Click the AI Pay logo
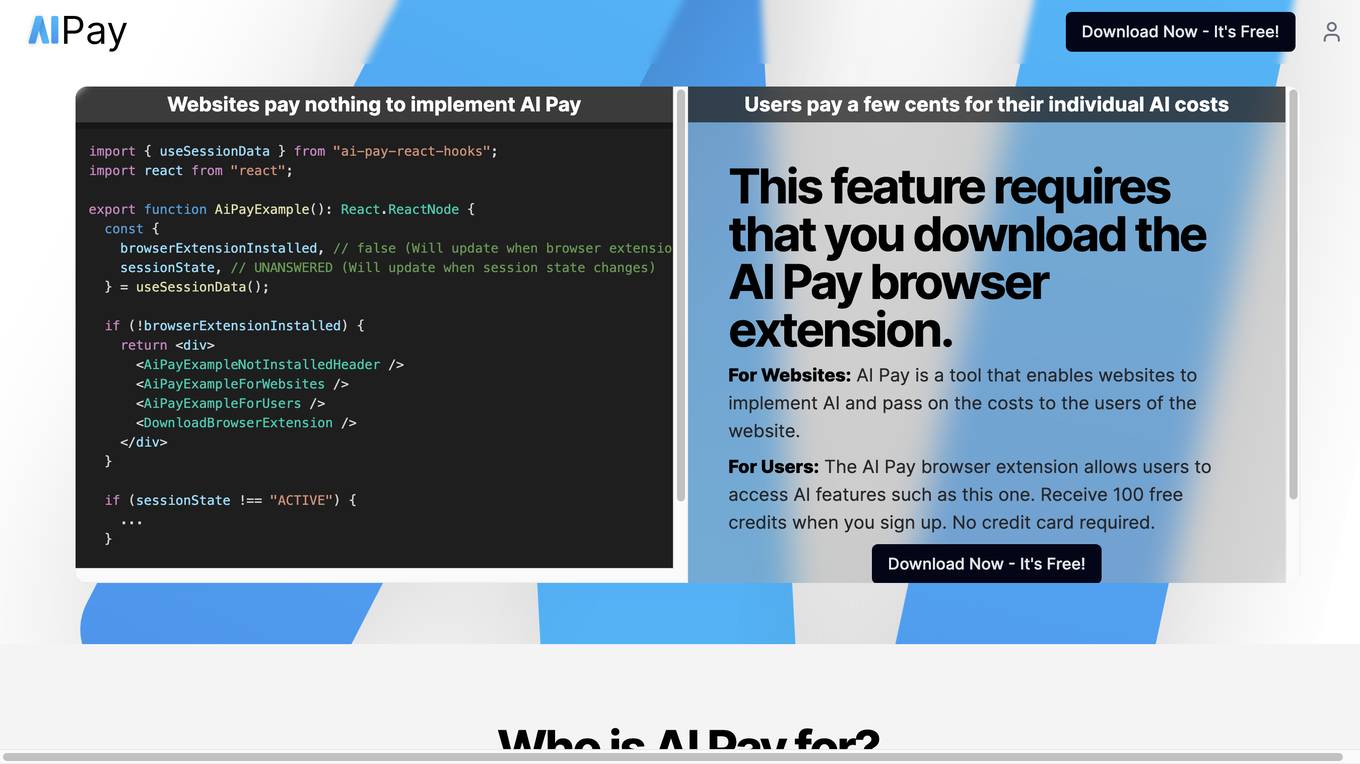The image size is (1360, 764). tap(77, 32)
